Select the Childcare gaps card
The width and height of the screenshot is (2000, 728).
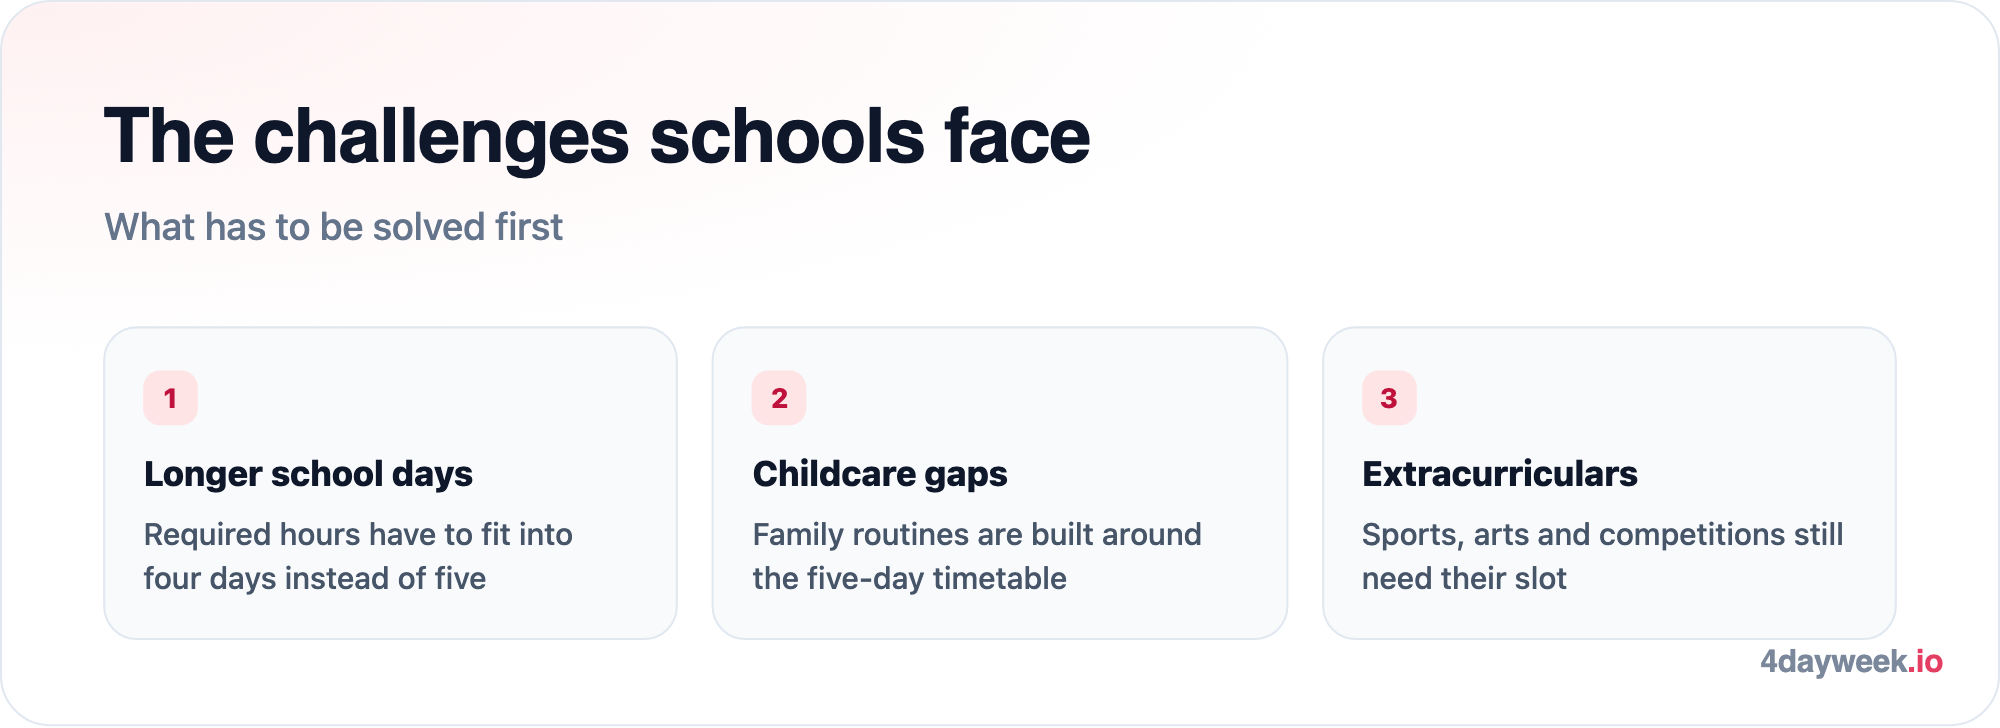1000,483
